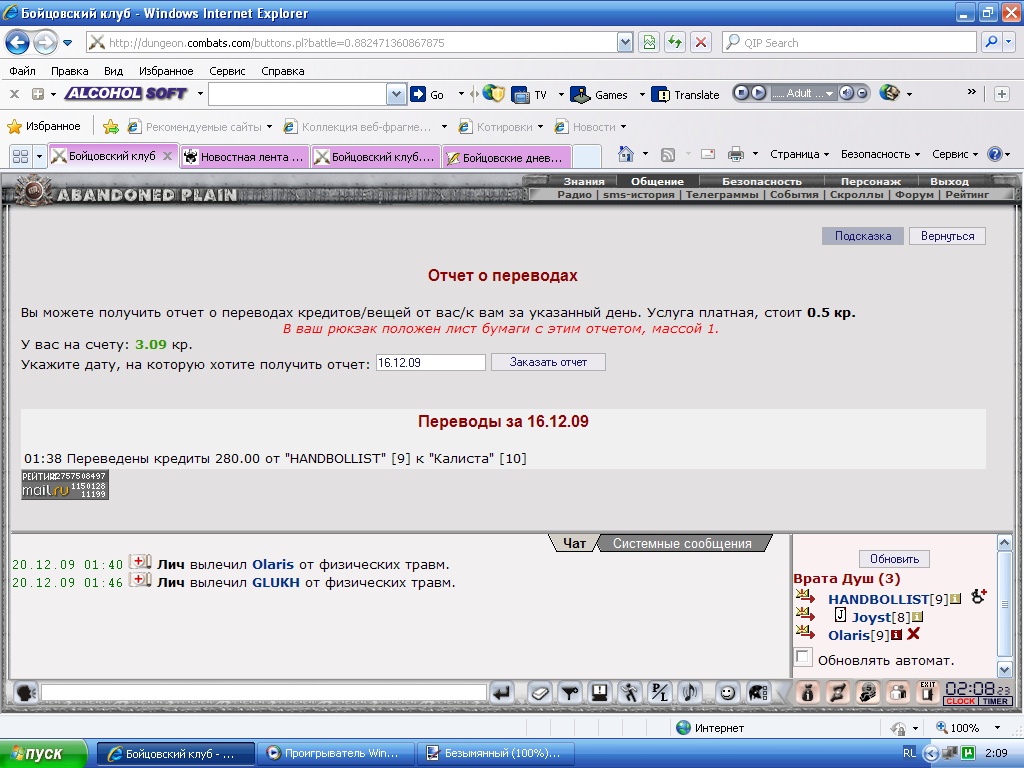1024x768 pixels.
Task: Toggle the P/L translit icon
Action: (660, 692)
